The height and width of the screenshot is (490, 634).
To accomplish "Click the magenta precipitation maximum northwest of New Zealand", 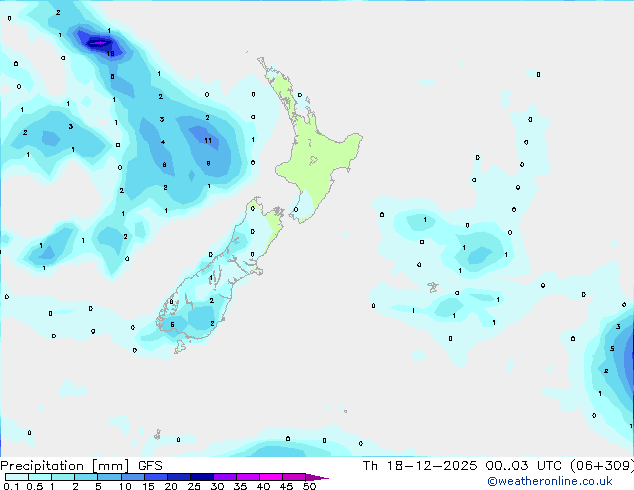I will point(98,42).
